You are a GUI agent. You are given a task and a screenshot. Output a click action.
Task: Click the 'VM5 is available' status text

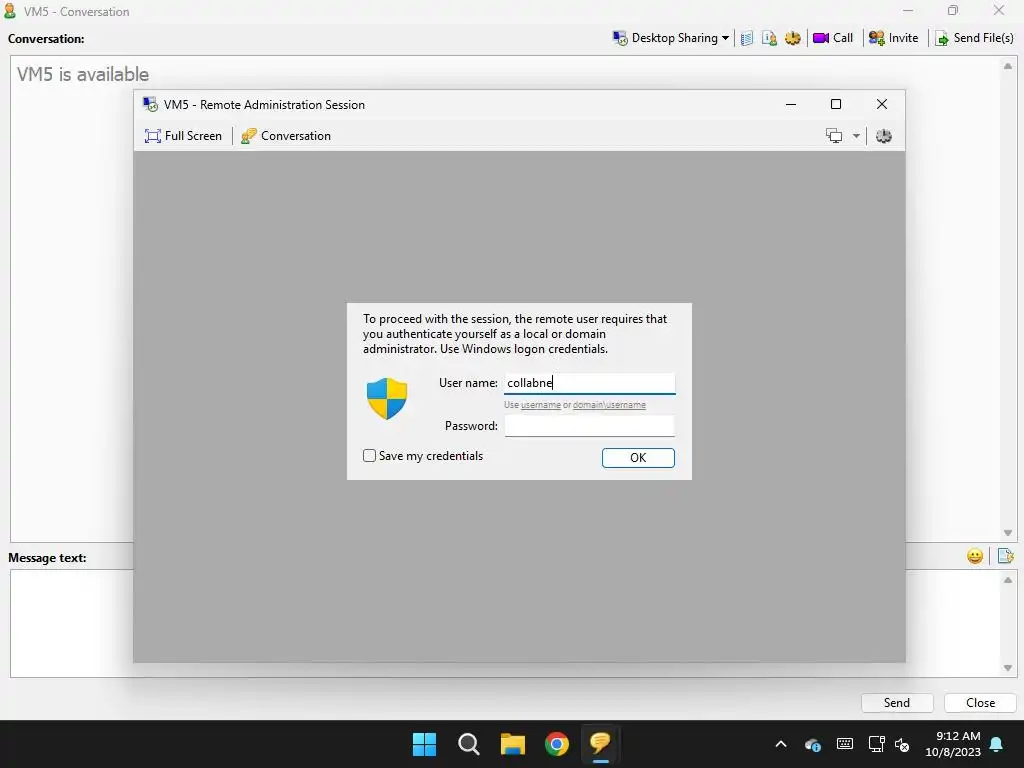83,74
